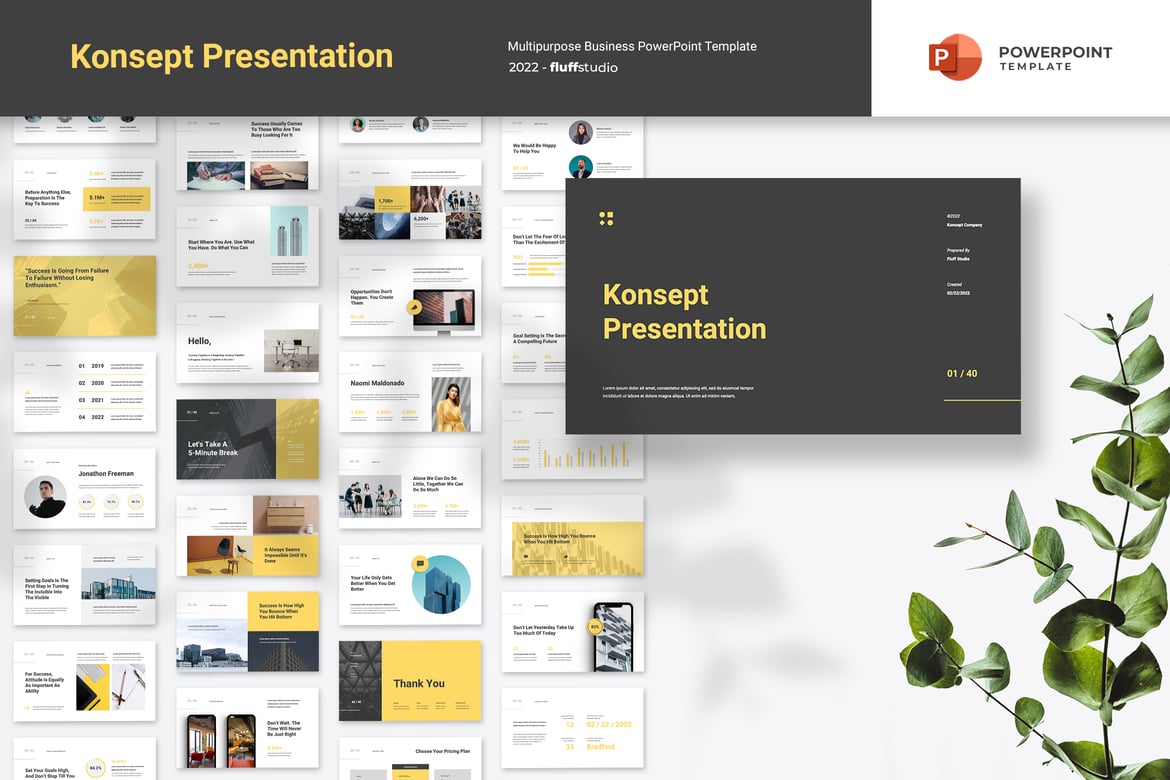Select the image grid slide showing '1,700+'
Image resolution: width=1170 pixels, height=780 pixels.
(410, 199)
